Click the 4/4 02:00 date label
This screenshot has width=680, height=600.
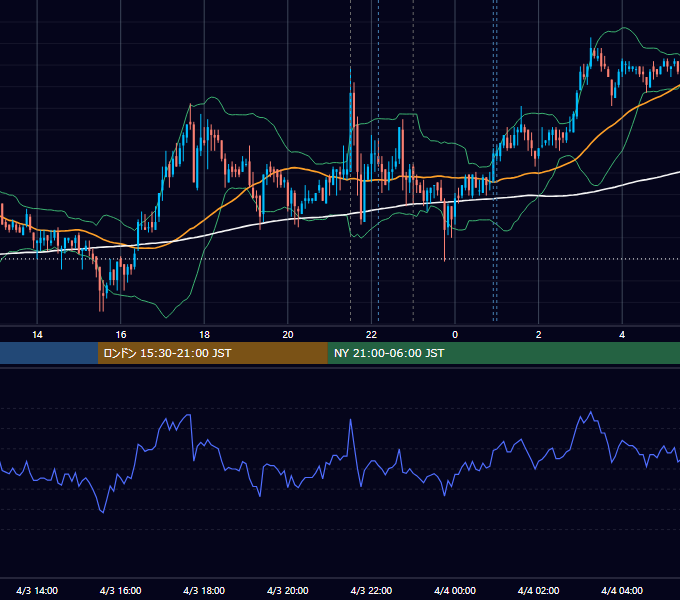point(538,590)
